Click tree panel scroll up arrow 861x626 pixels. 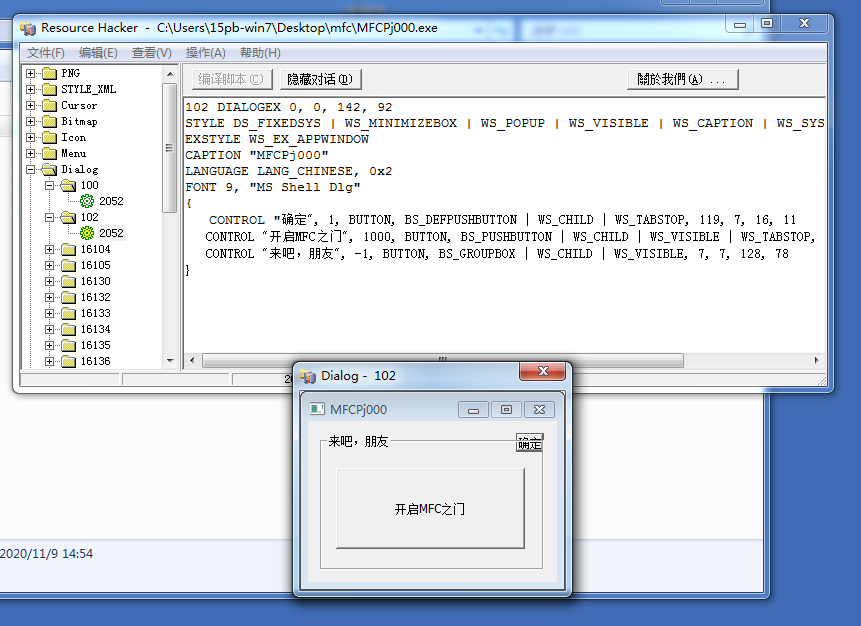170,74
